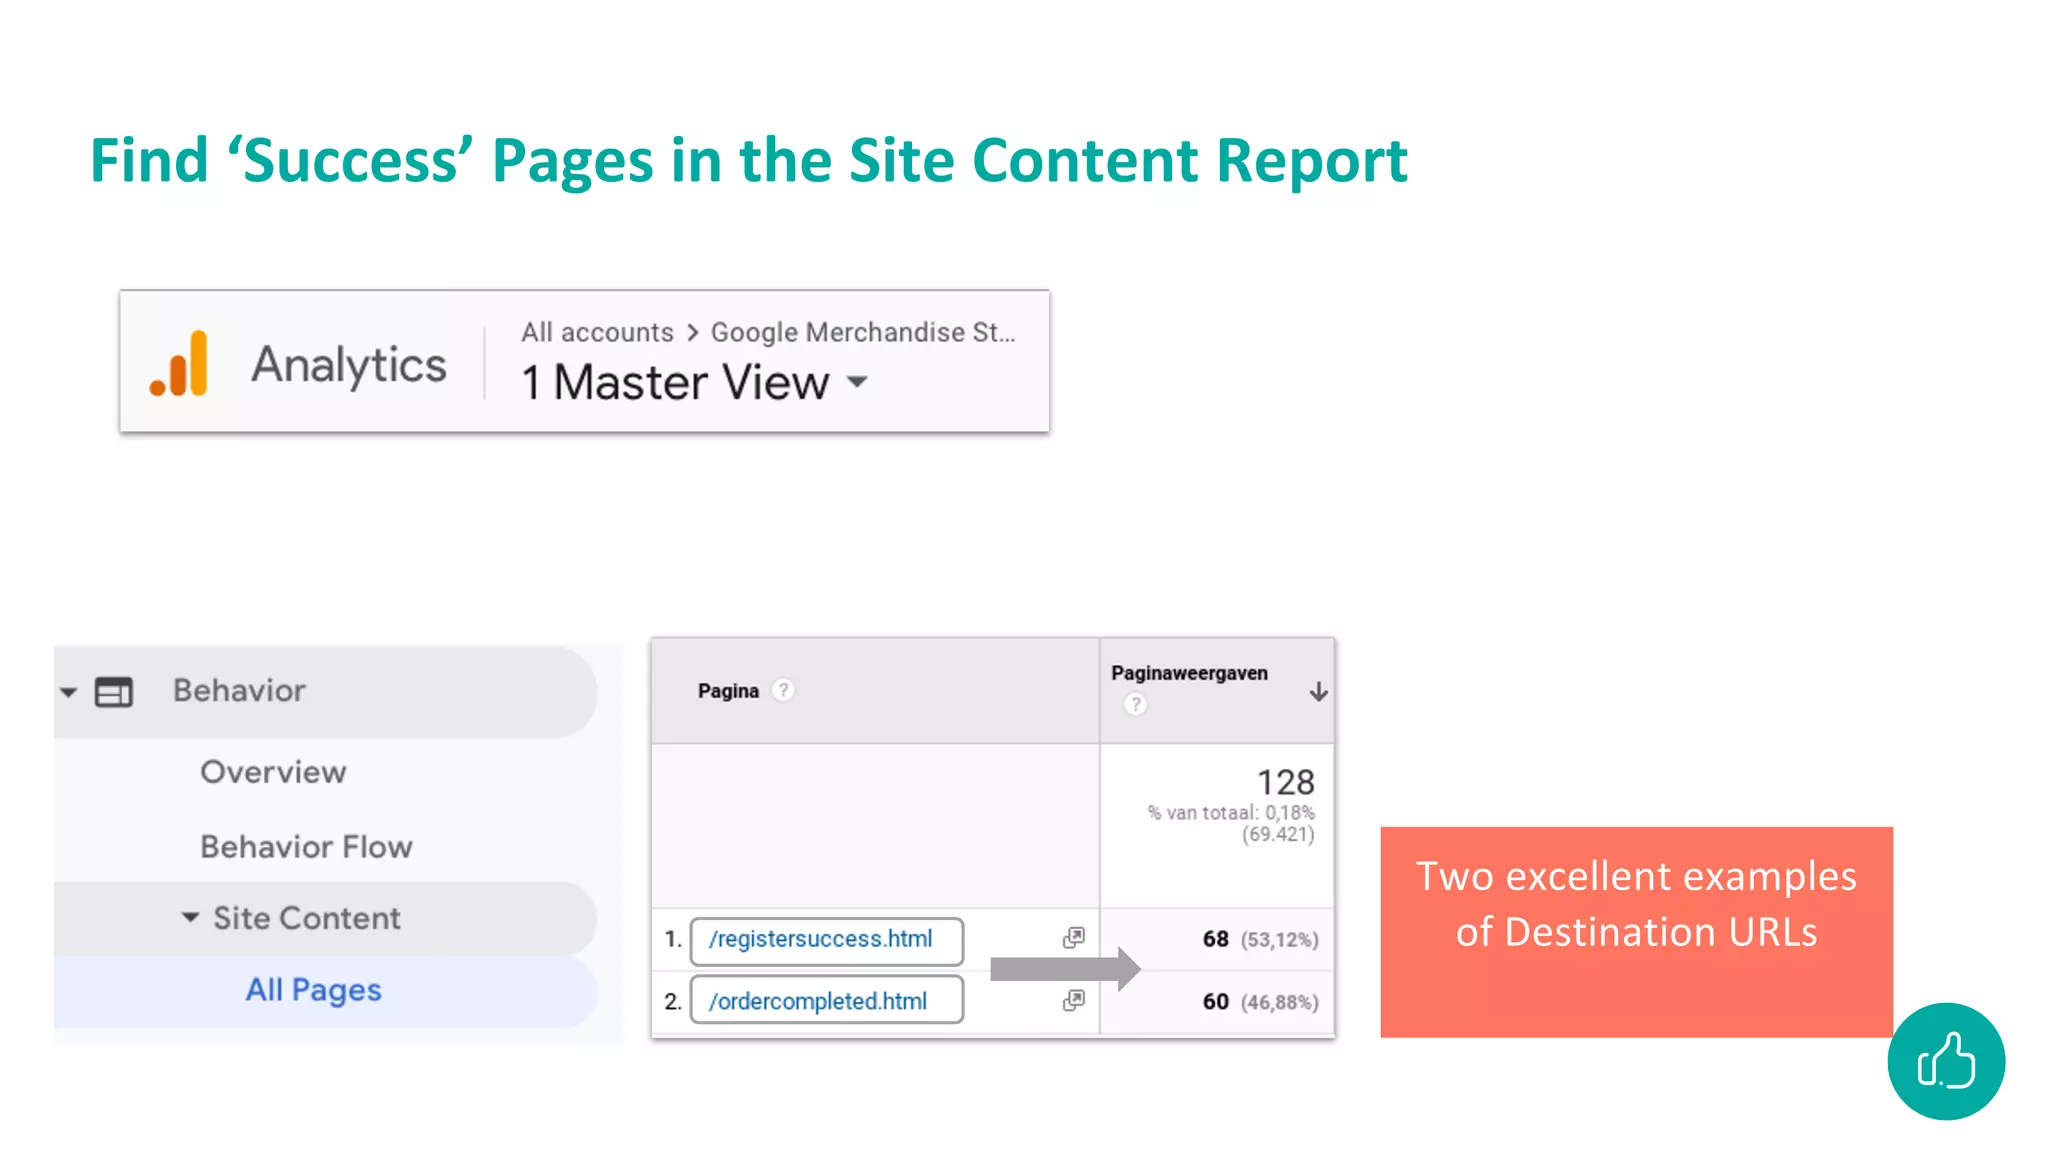This screenshot has height=1152, width=2048.
Task: Select the Behavior menu label
Action: click(x=239, y=690)
